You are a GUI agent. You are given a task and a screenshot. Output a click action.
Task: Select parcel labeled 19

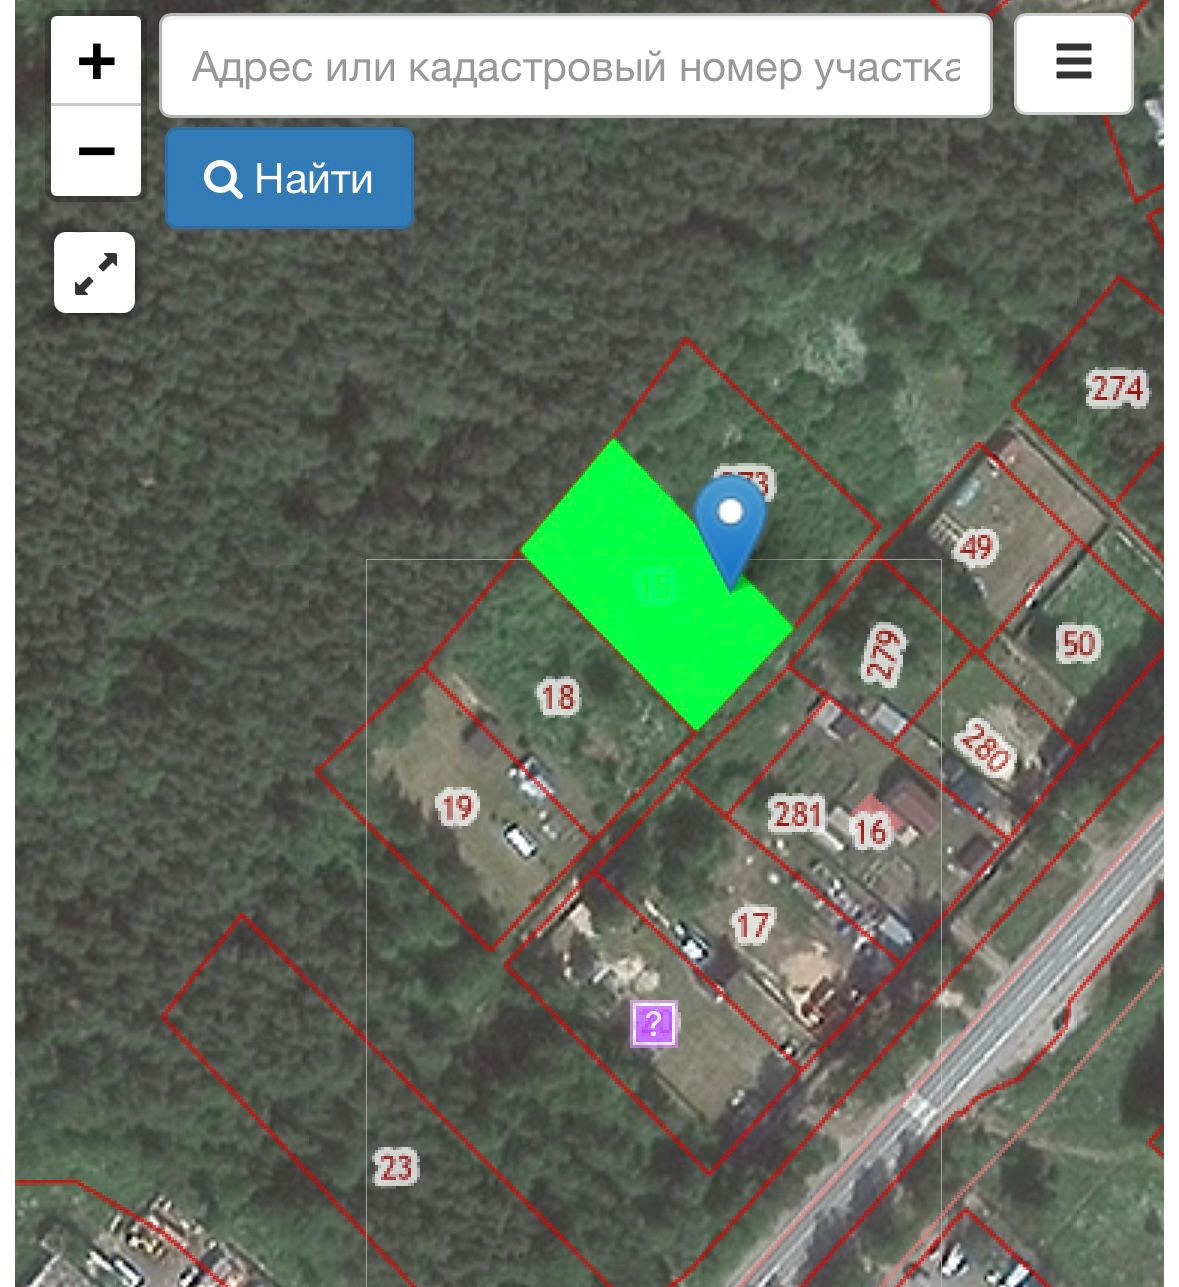[457, 806]
